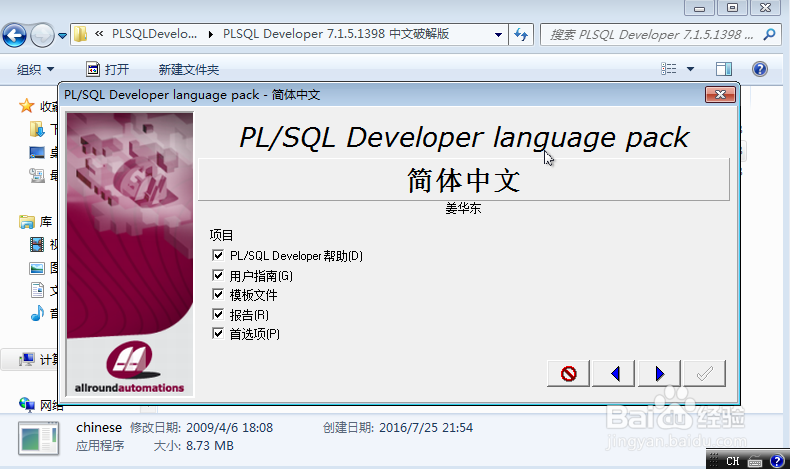Click the chinese file thumbnail in details pane
The width and height of the screenshot is (790, 469).
point(38,438)
